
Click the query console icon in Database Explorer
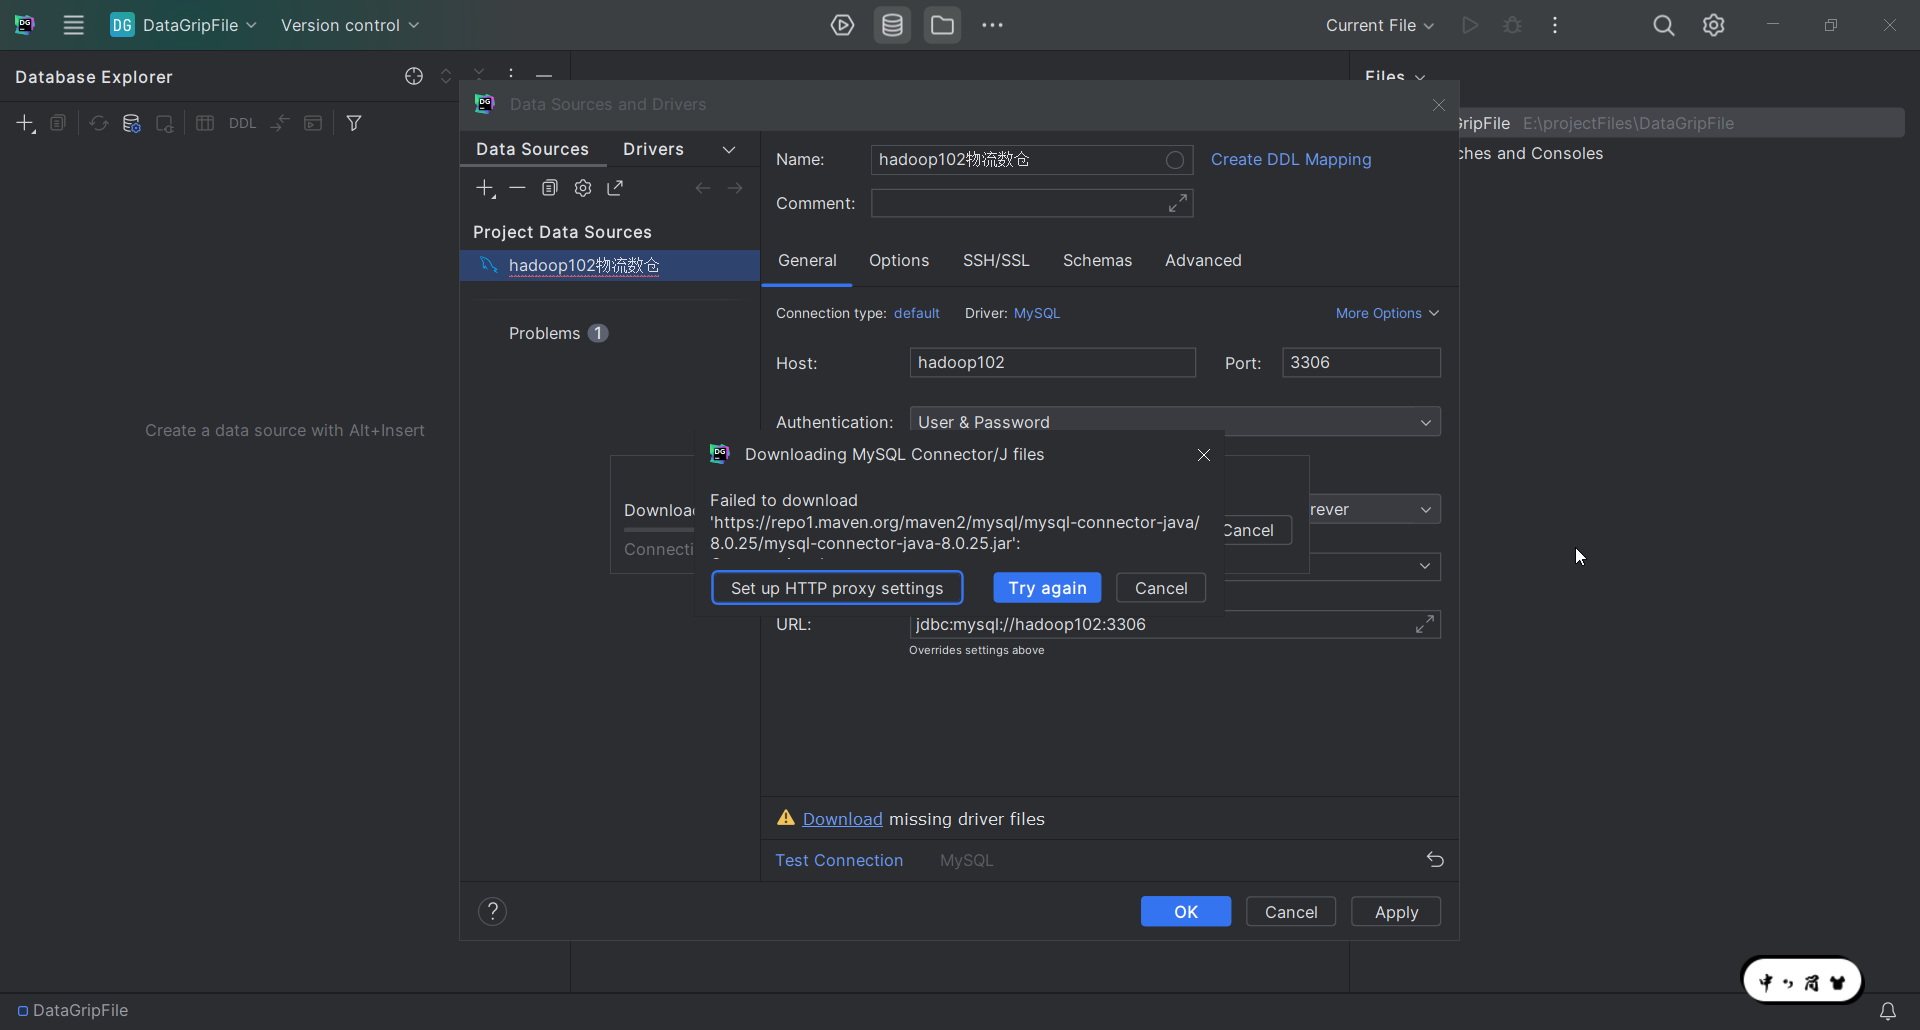pyautogui.click(x=313, y=123)
